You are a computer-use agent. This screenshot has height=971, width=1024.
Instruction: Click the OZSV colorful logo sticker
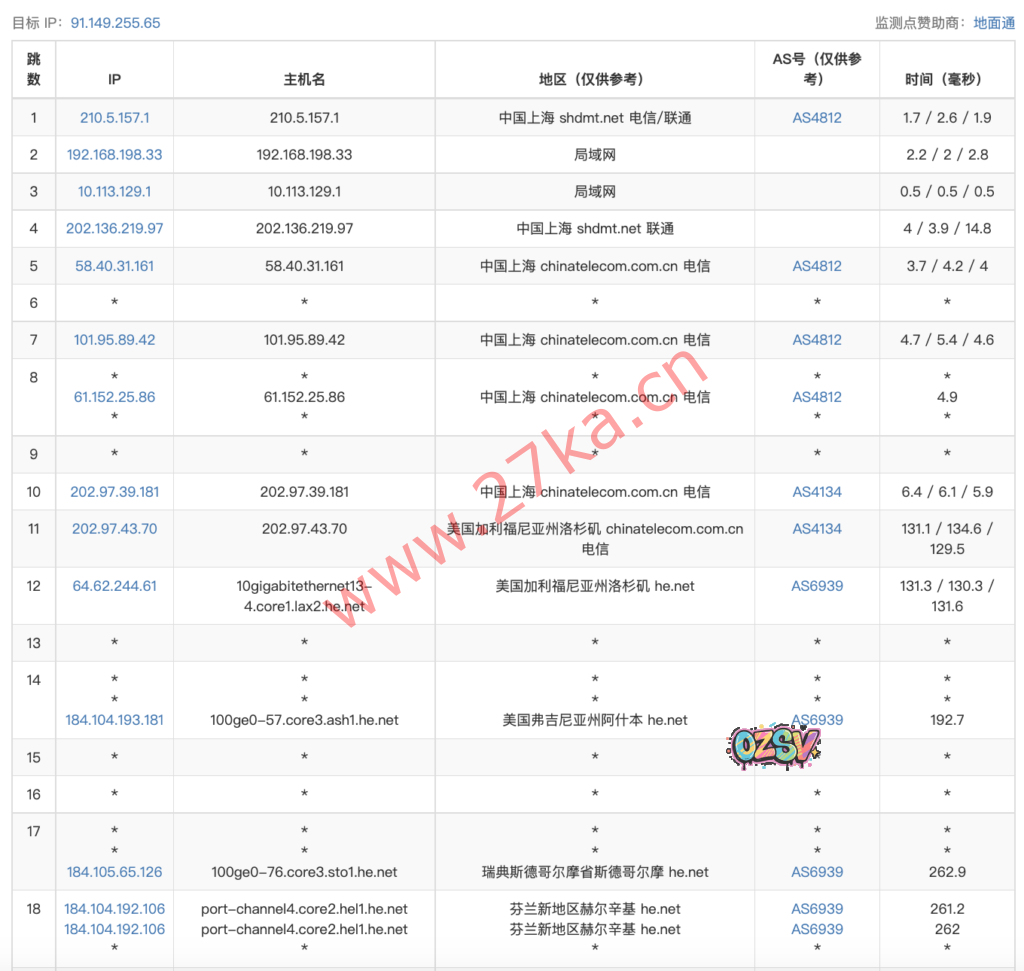(x=774, y=743)
